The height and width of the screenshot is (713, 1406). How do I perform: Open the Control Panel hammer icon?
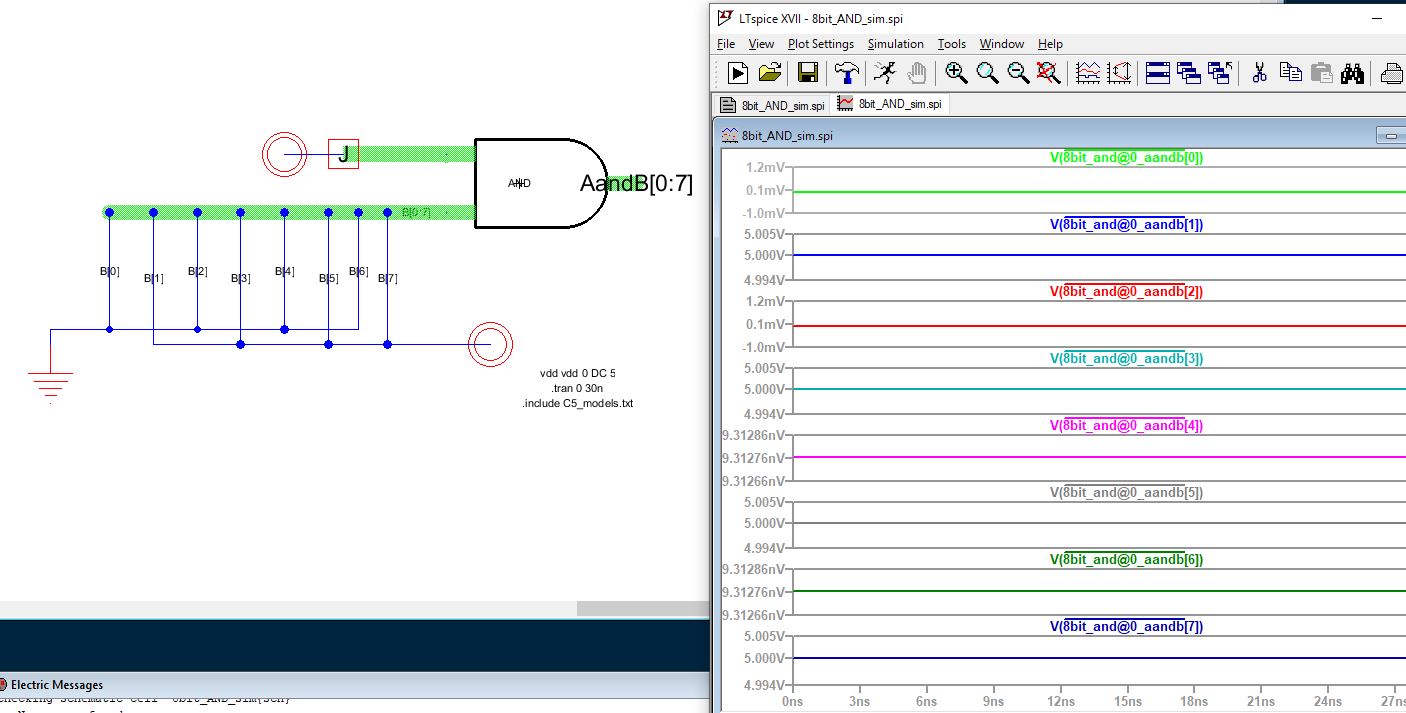(x=847, y=73)
